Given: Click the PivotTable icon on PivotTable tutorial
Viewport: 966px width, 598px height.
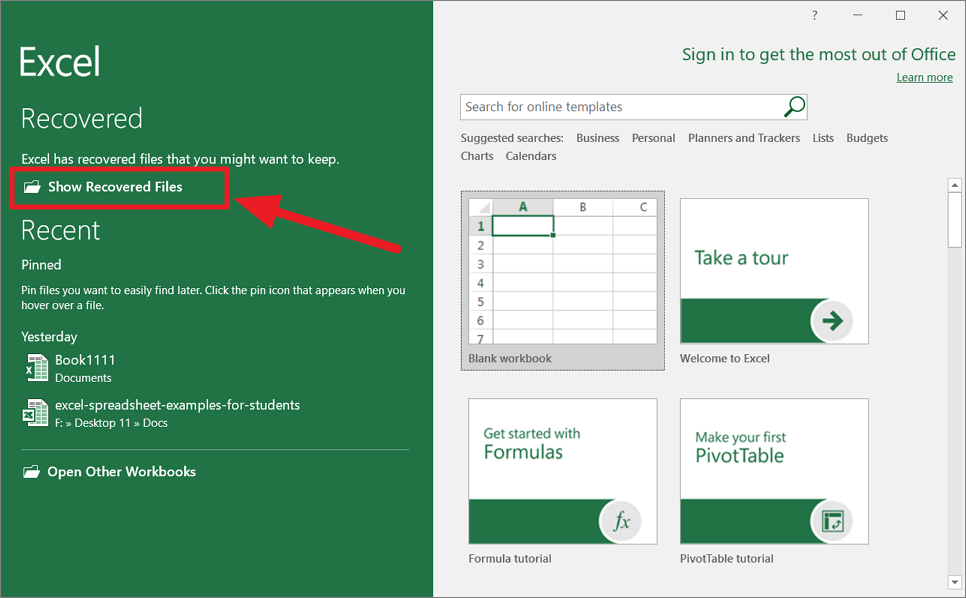Looking at the screenshot, I should (832, 521).
